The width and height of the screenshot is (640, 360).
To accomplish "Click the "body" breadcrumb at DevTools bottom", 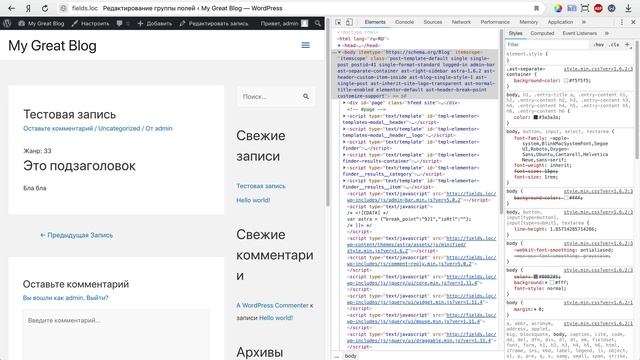I will pyautogui.click(x=350, y=356).
